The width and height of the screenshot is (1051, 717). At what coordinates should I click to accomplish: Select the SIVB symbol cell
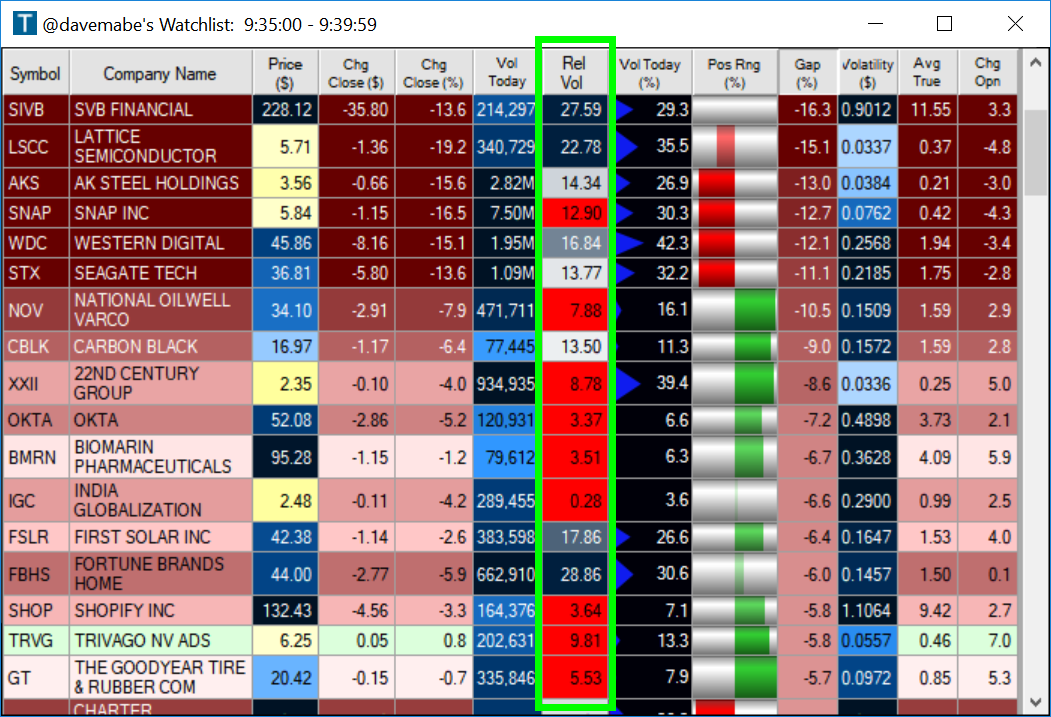point(36,109)
